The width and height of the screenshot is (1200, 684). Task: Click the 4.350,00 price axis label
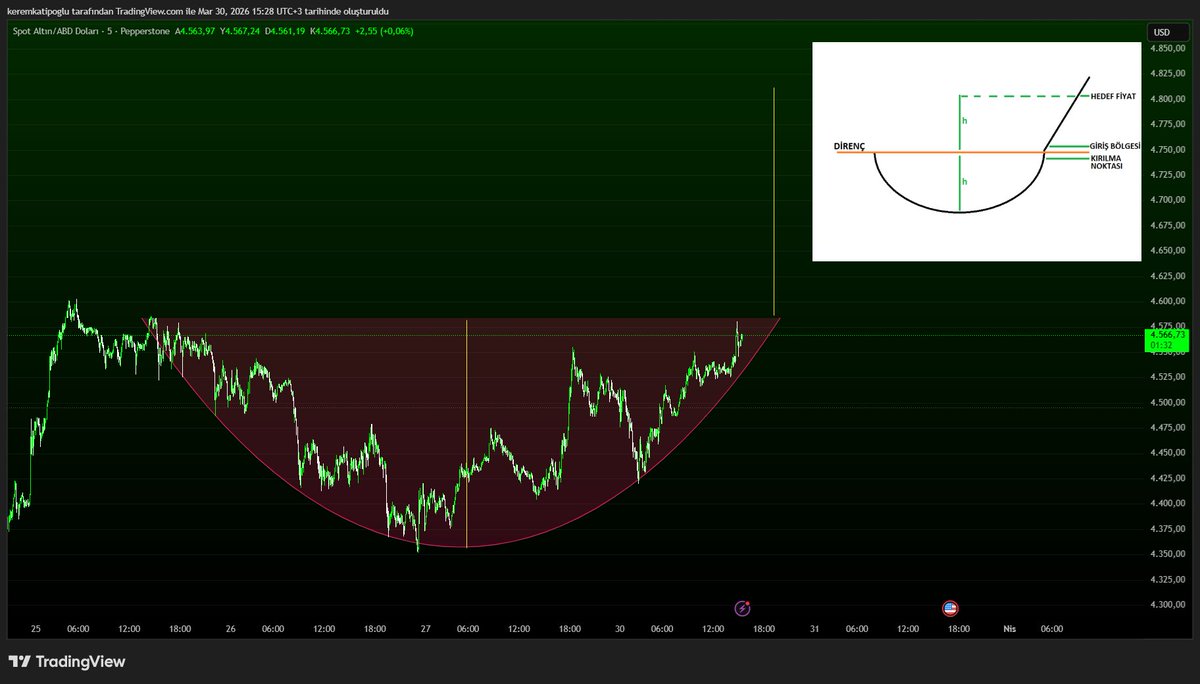[x=1169, y=554]
